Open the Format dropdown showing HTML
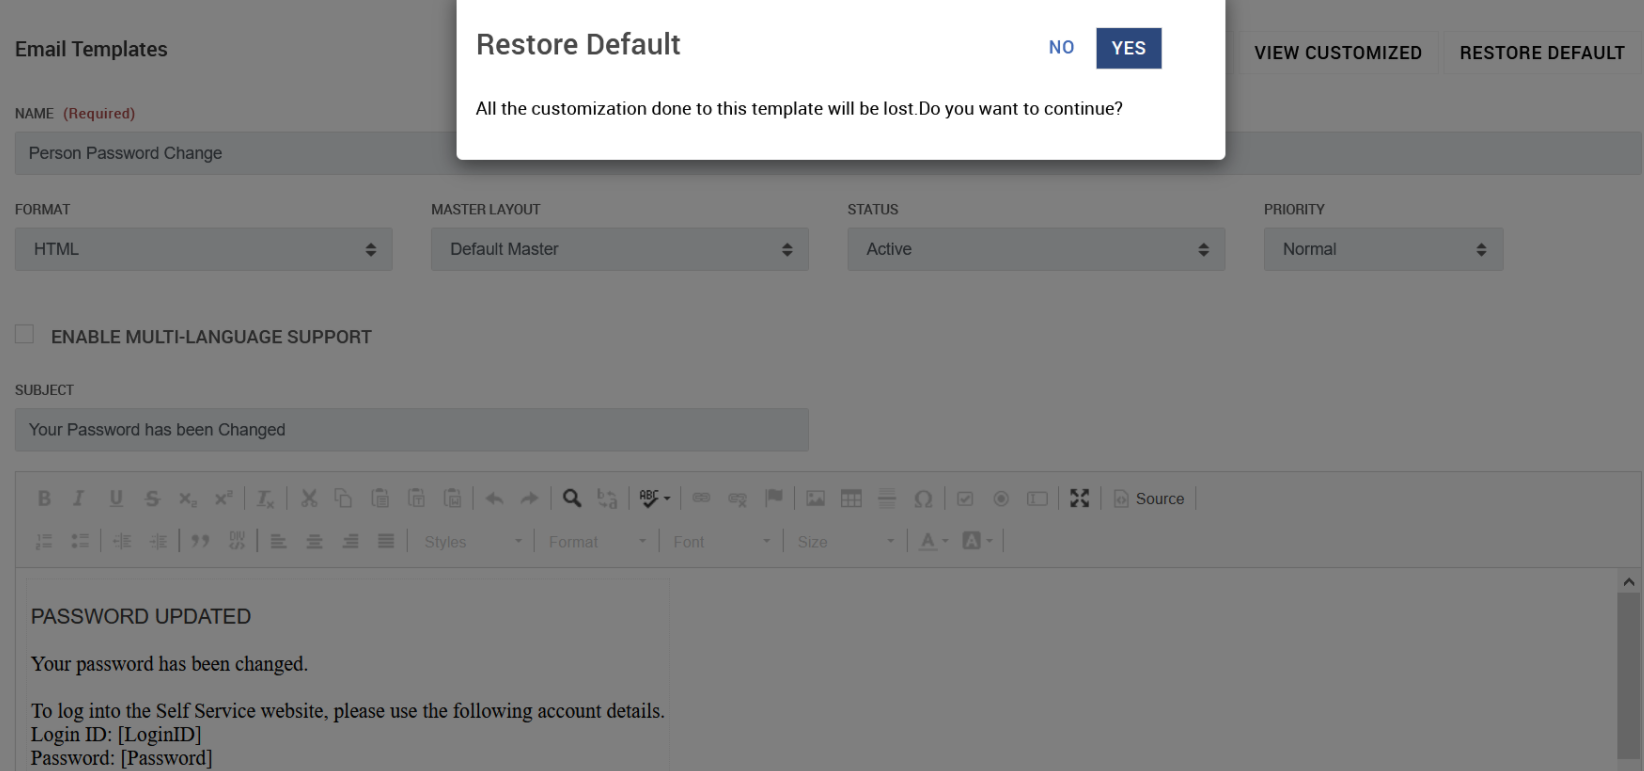 tap(203, 249)
